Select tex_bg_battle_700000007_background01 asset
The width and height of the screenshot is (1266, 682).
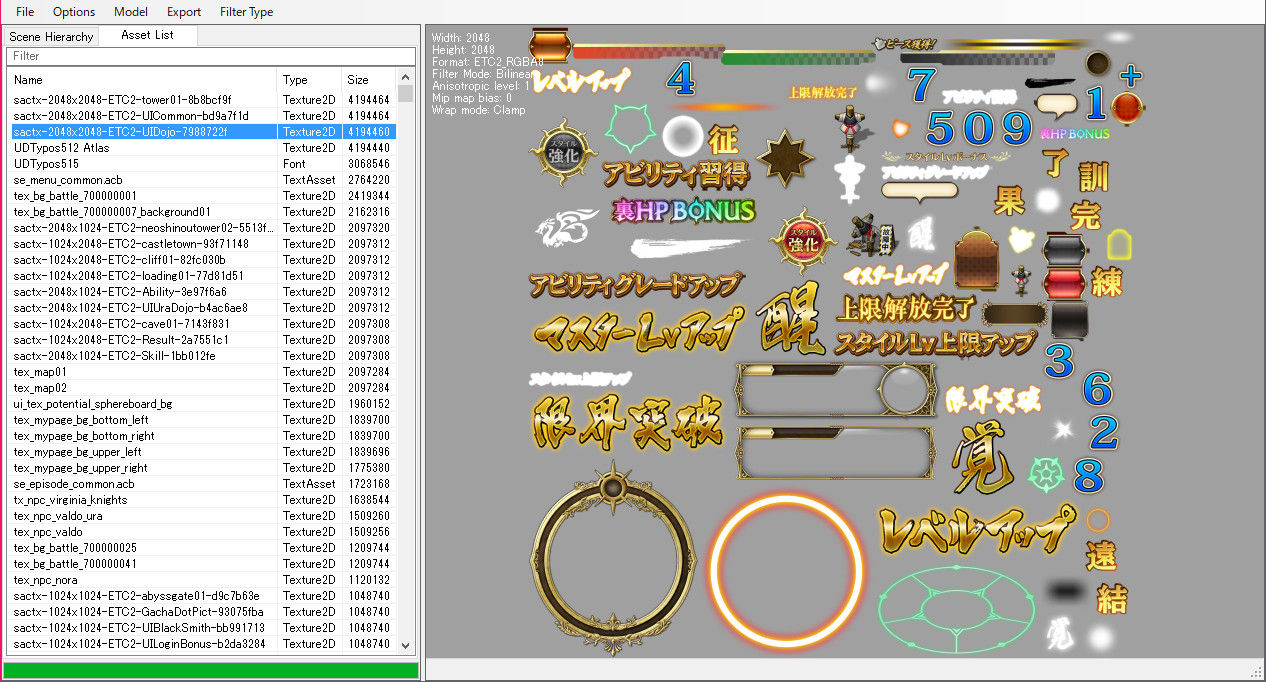point(203,212)
